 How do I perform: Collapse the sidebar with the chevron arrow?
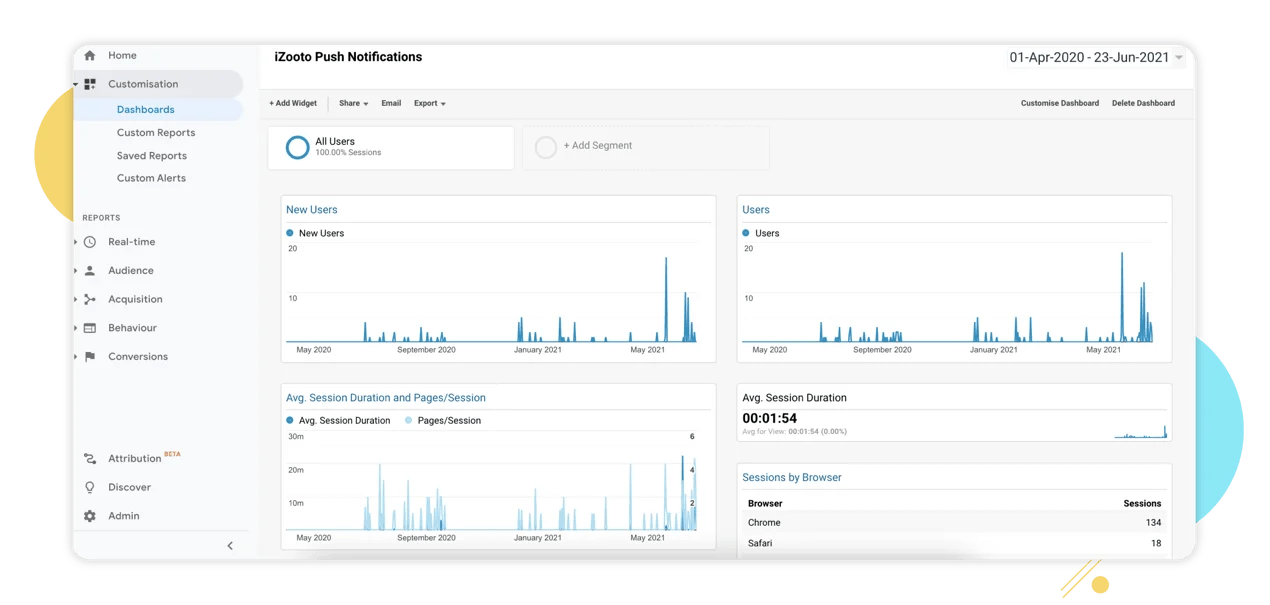tap(230, 546)
